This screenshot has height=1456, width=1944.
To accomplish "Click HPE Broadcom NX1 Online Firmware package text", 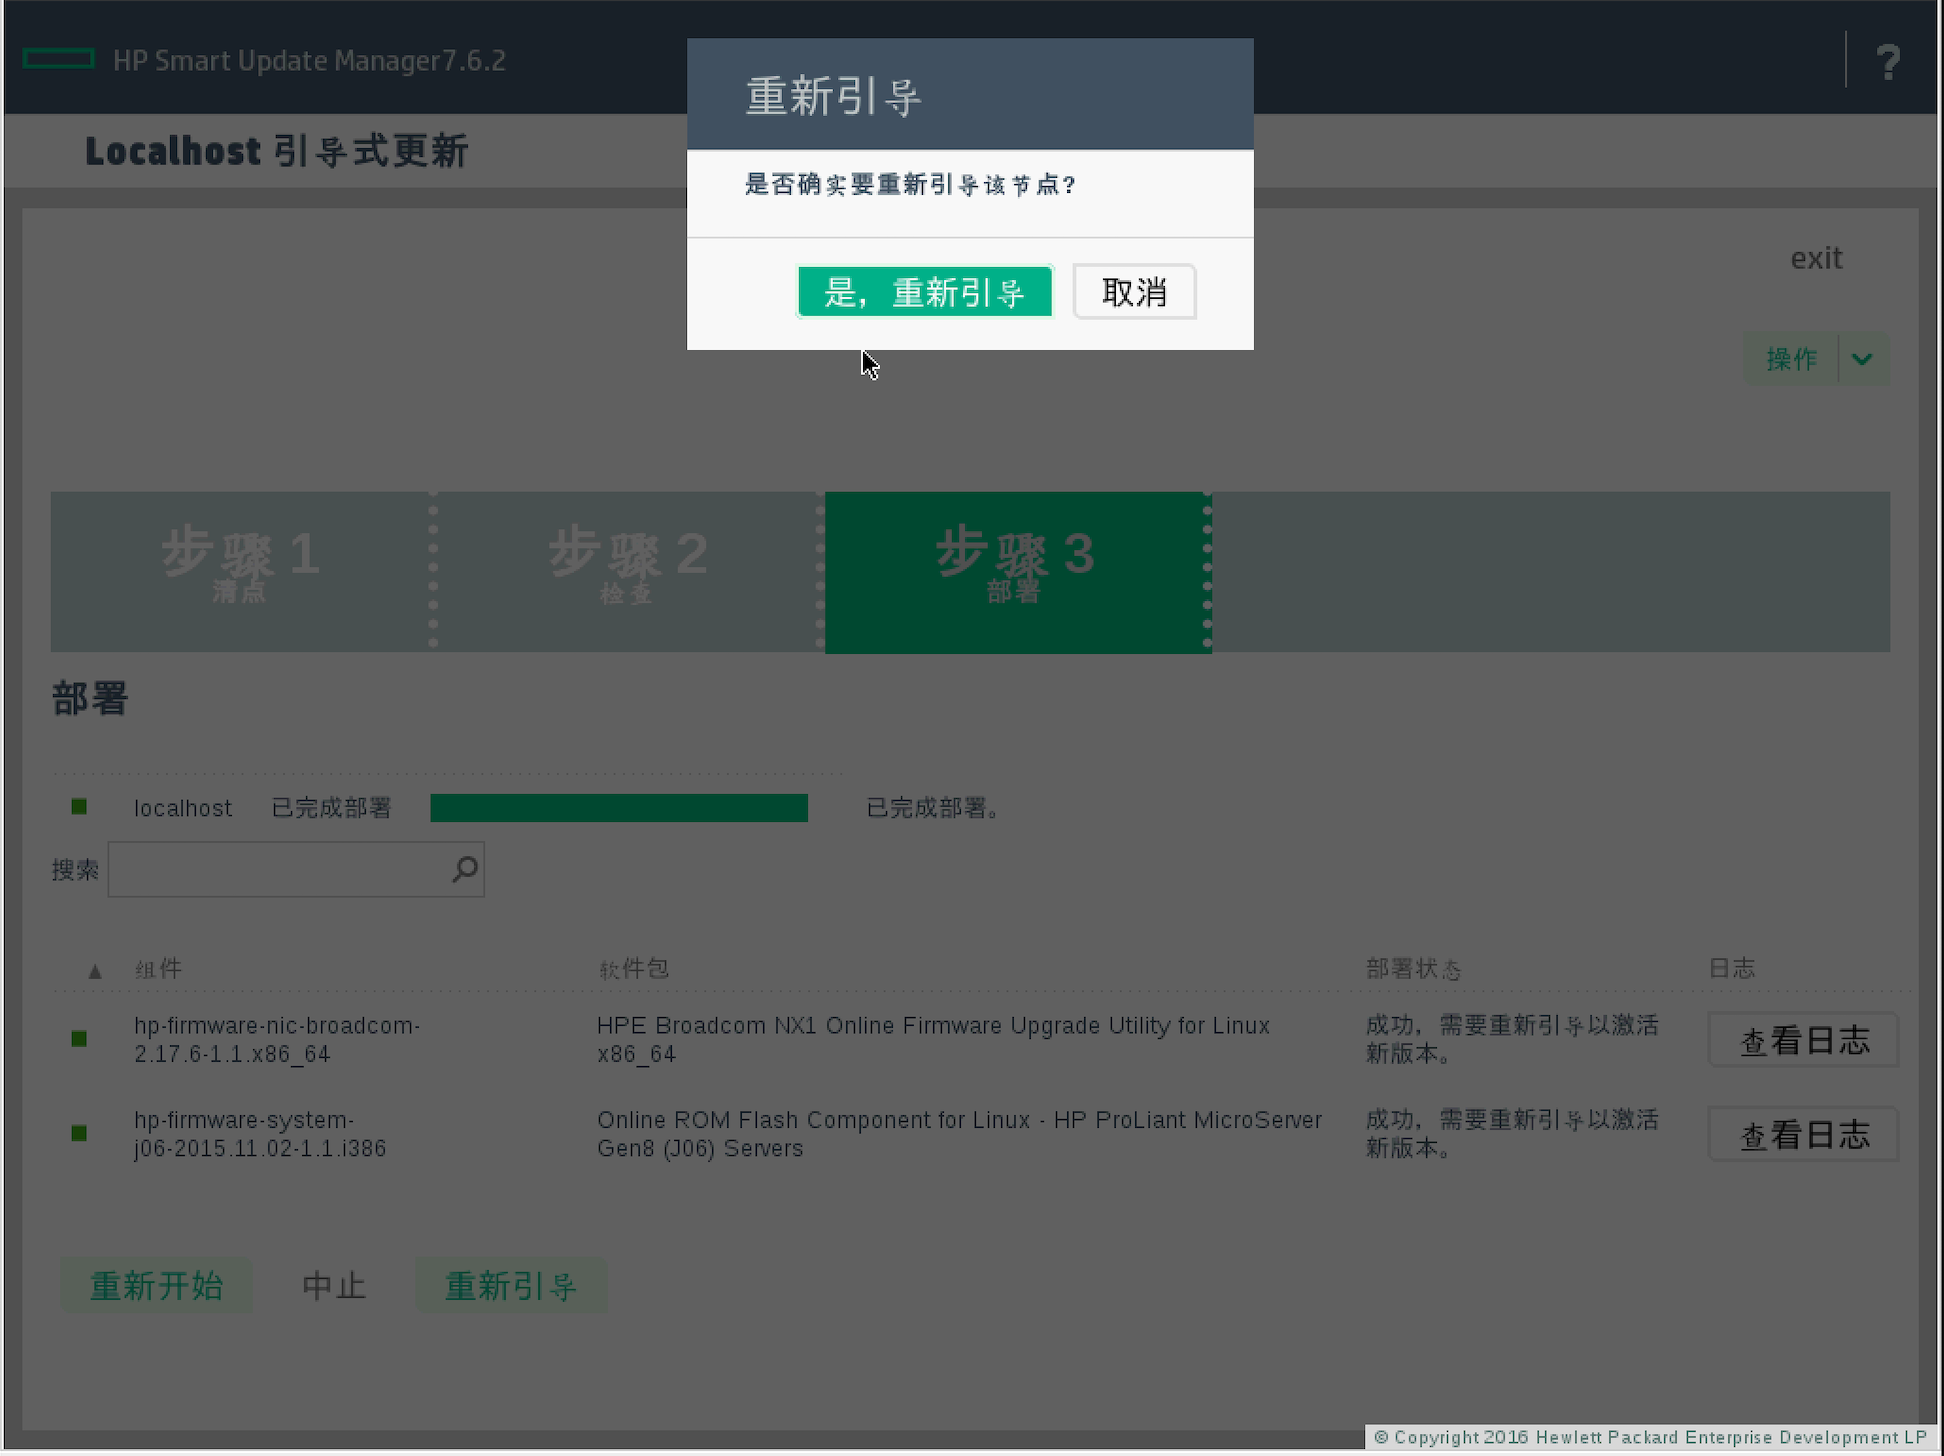I will click(x=933, y=1040).
